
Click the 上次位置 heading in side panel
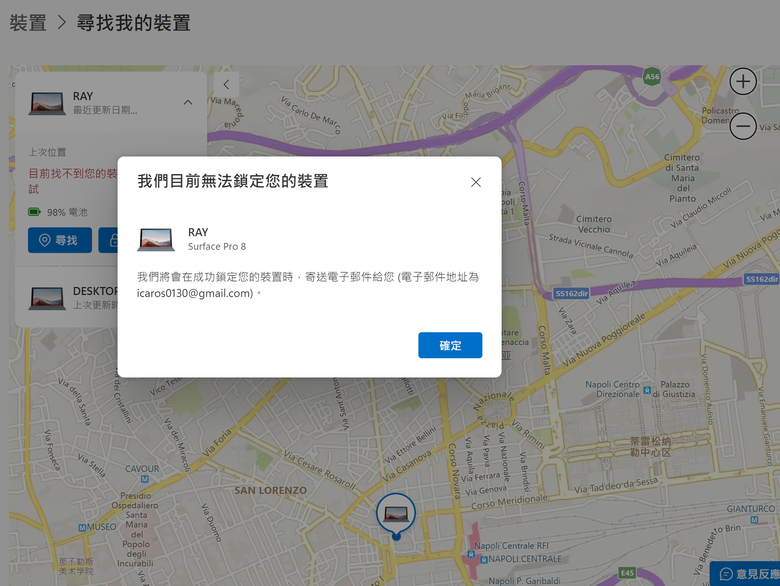click(x=47, y=152)
